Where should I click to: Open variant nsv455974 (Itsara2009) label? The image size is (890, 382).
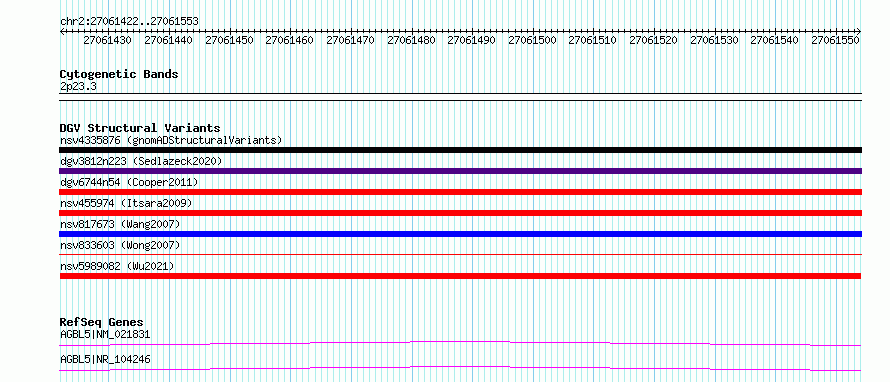click(x=126, y=203)
